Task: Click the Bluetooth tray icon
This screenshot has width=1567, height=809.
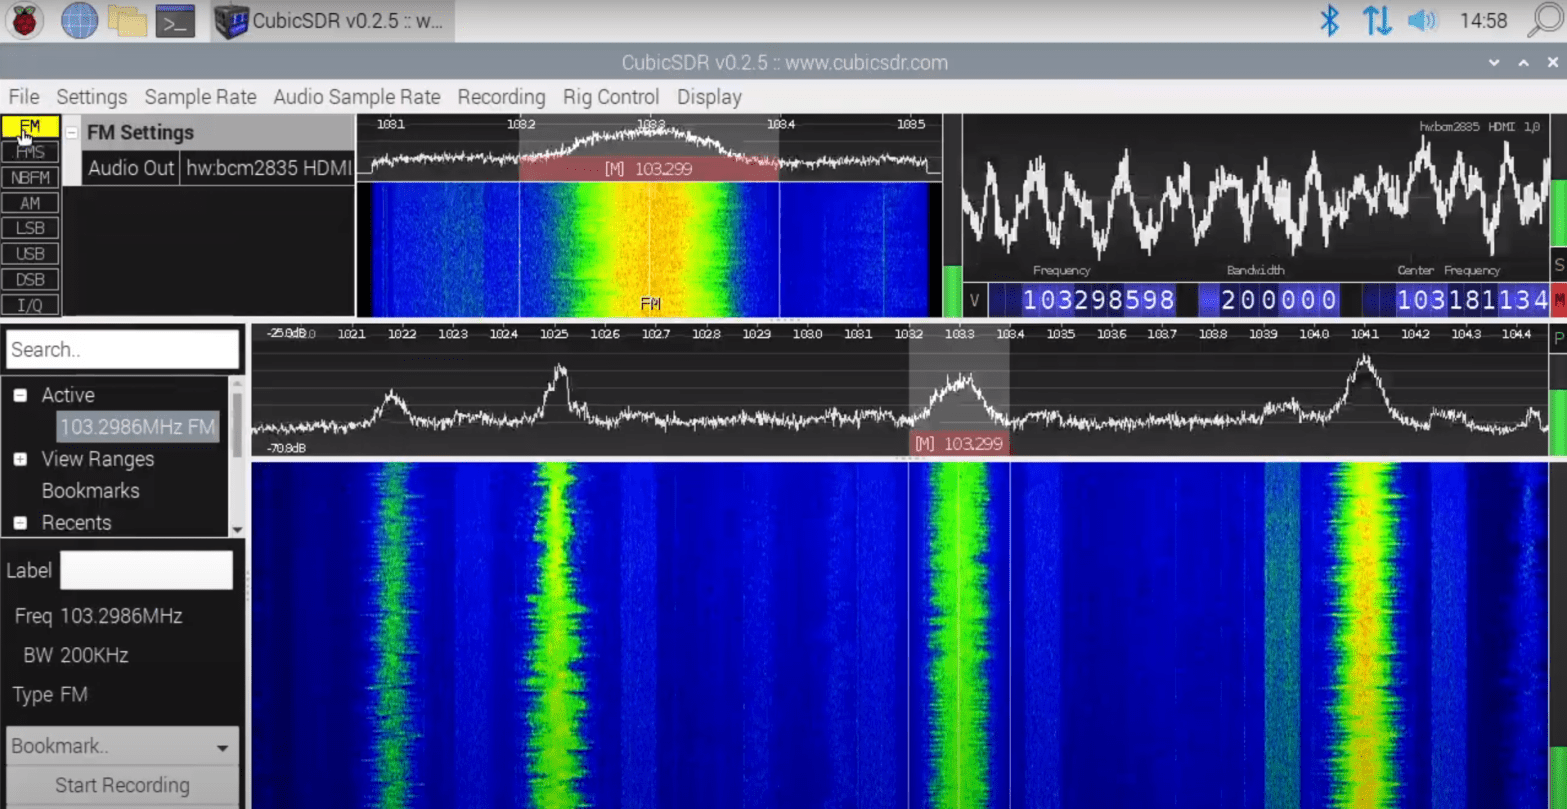Action: point(1329,21)
